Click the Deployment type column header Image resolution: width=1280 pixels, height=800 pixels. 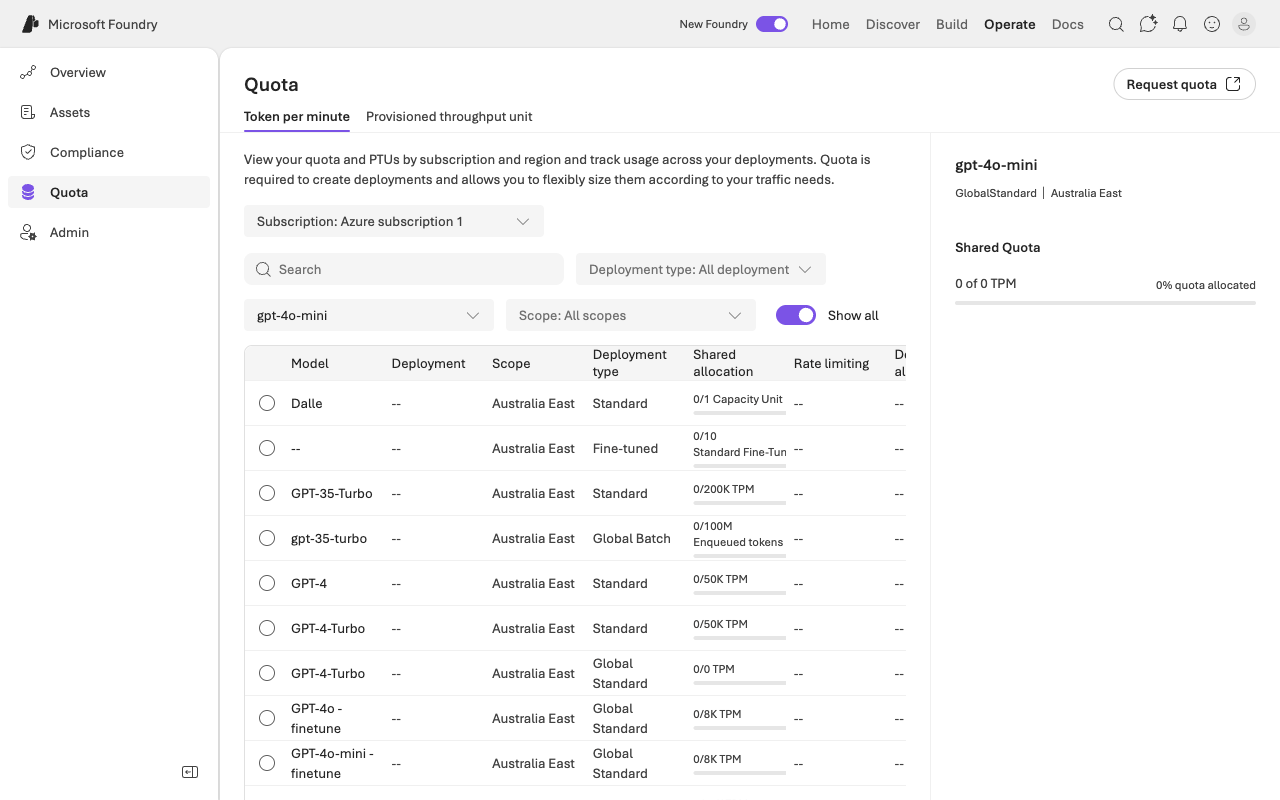[x=630, y=363]
